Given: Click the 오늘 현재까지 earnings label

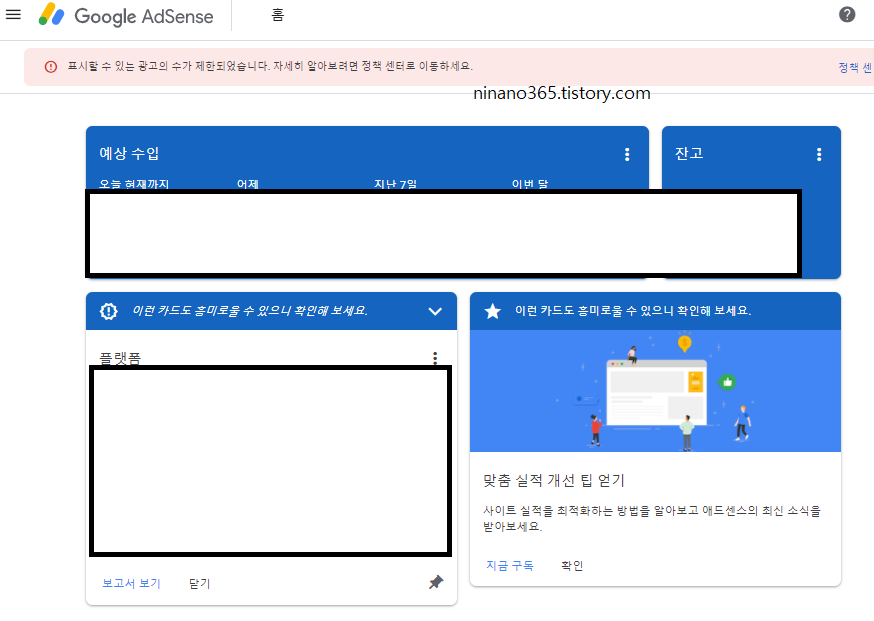Looking at the screenshot, I should tap(134, 184).
